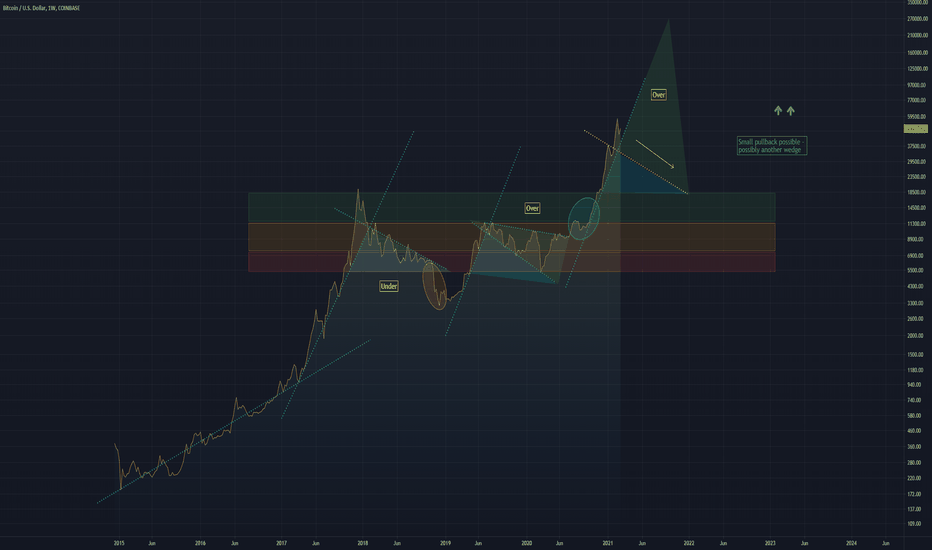Select the 'Over' label inside the horizontal green band

click(532, 208)
